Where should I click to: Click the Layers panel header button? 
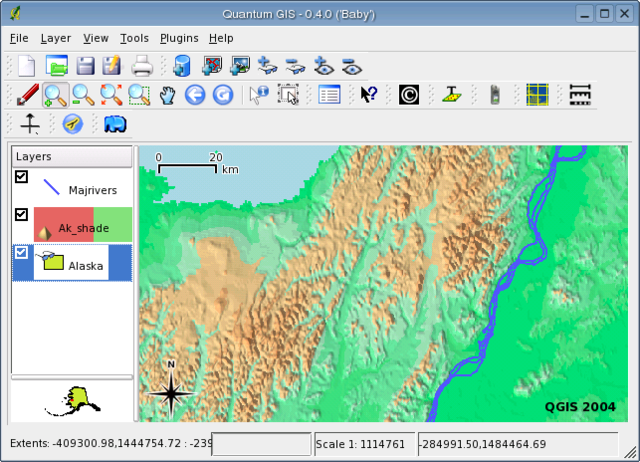click(71, 157)
